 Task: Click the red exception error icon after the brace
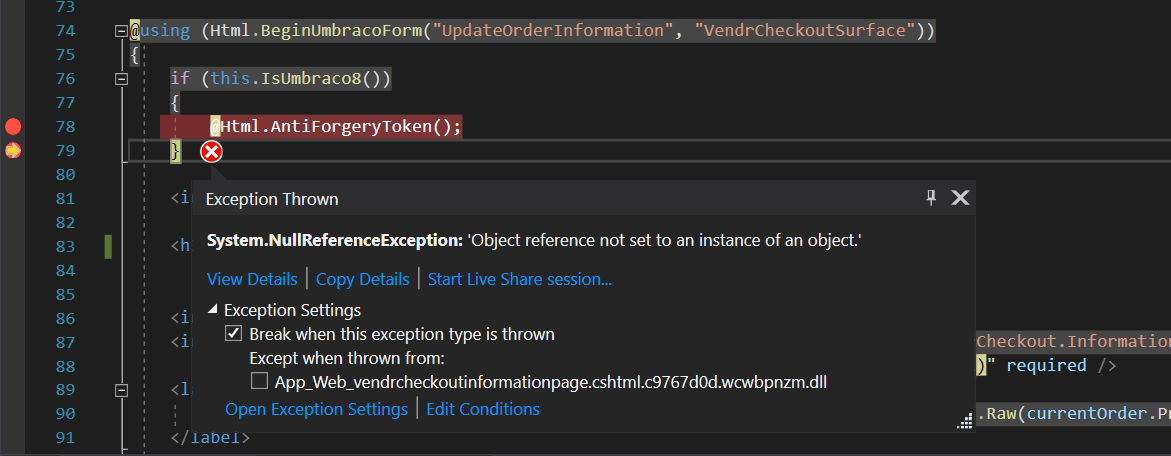pos(212,152)
